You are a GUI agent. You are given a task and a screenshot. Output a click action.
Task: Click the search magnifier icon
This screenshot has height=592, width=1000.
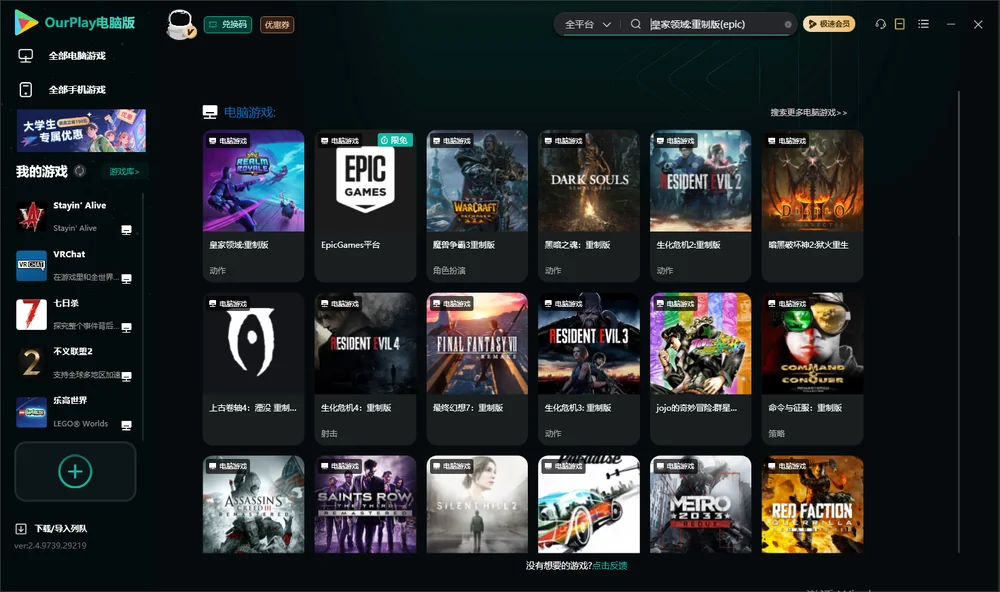pos(636,24)
